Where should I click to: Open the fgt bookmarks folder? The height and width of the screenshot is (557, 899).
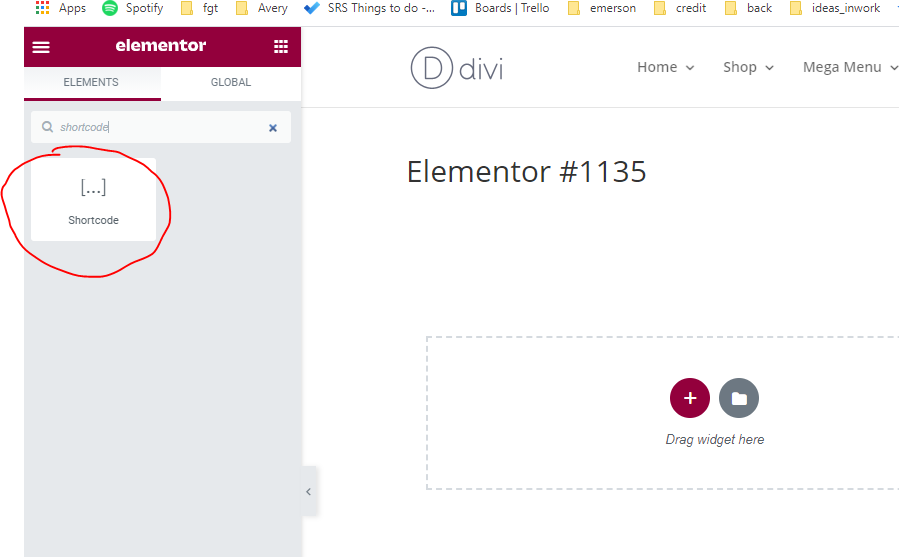[x=200, y=8]
